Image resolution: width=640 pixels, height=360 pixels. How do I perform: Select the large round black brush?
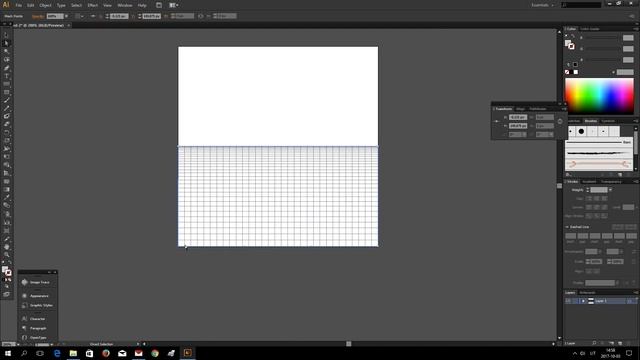point(581,131)
